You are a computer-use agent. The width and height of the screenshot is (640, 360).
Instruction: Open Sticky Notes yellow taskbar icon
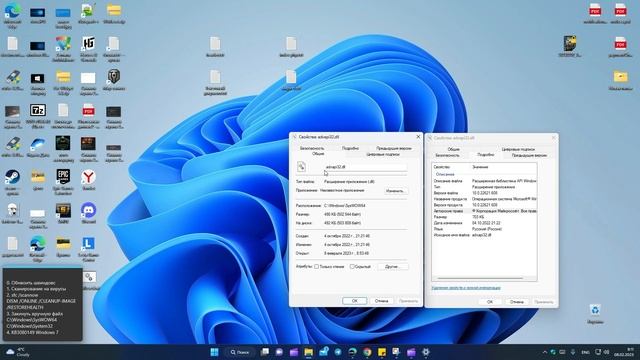click(x=382, y=352)
